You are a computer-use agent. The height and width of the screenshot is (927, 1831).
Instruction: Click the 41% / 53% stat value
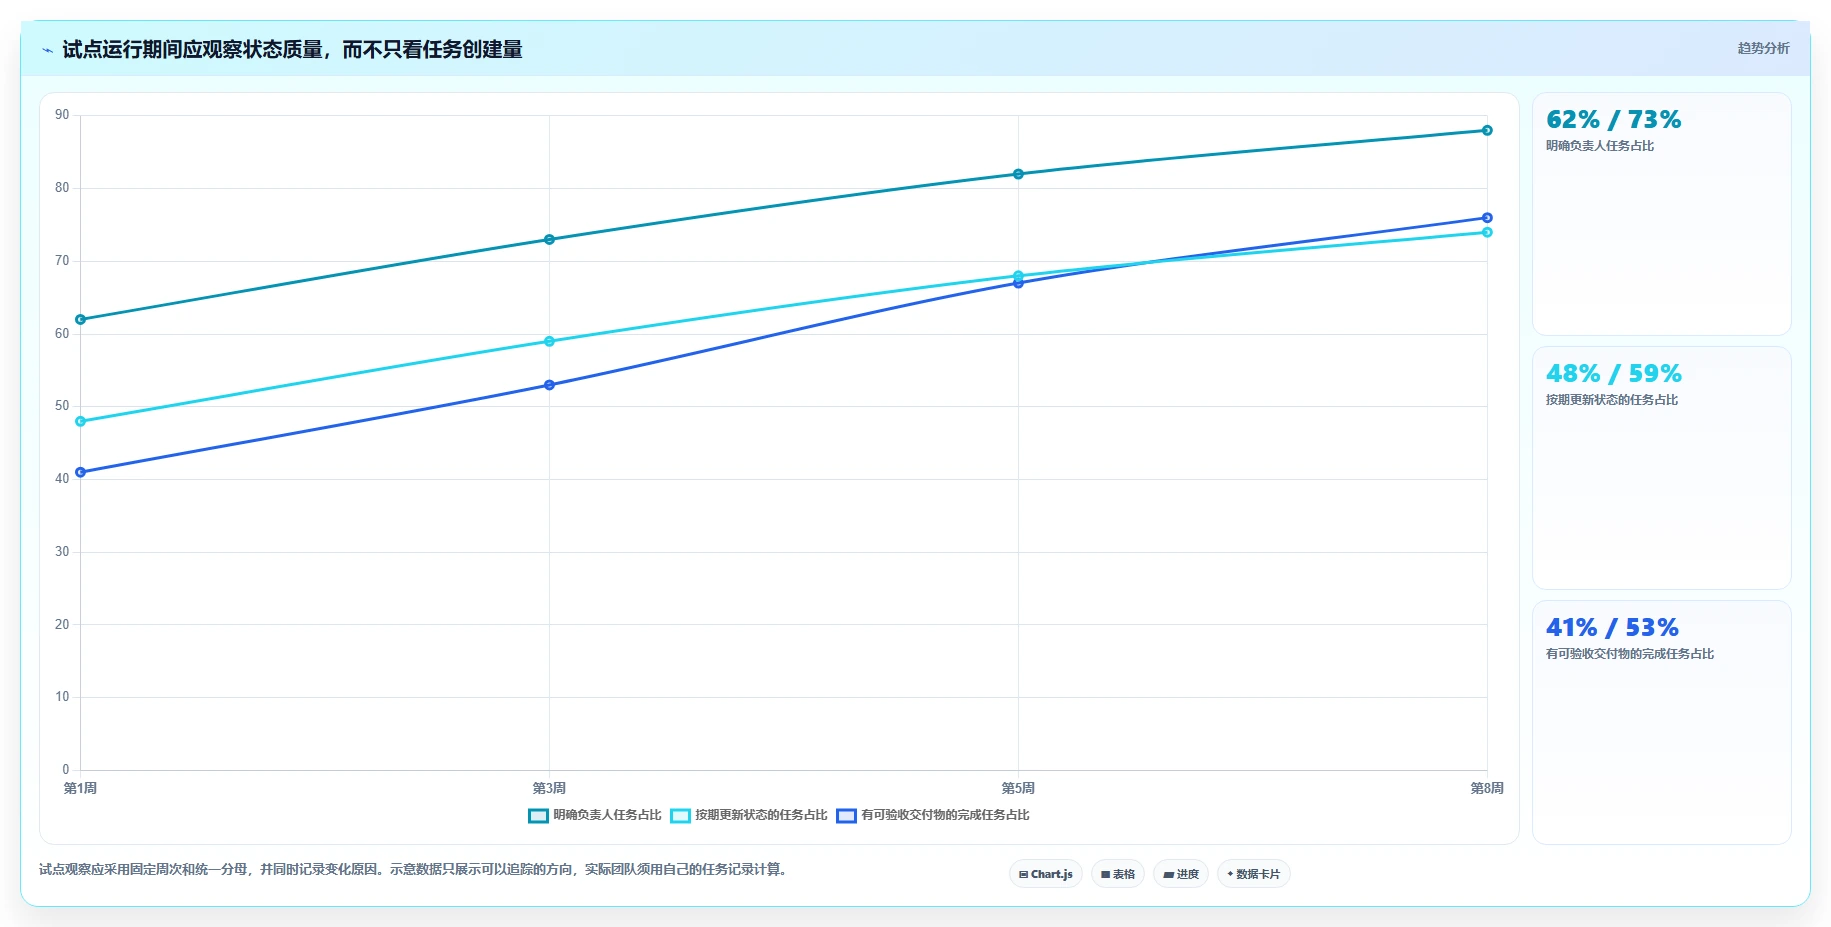pos(1612,628)
